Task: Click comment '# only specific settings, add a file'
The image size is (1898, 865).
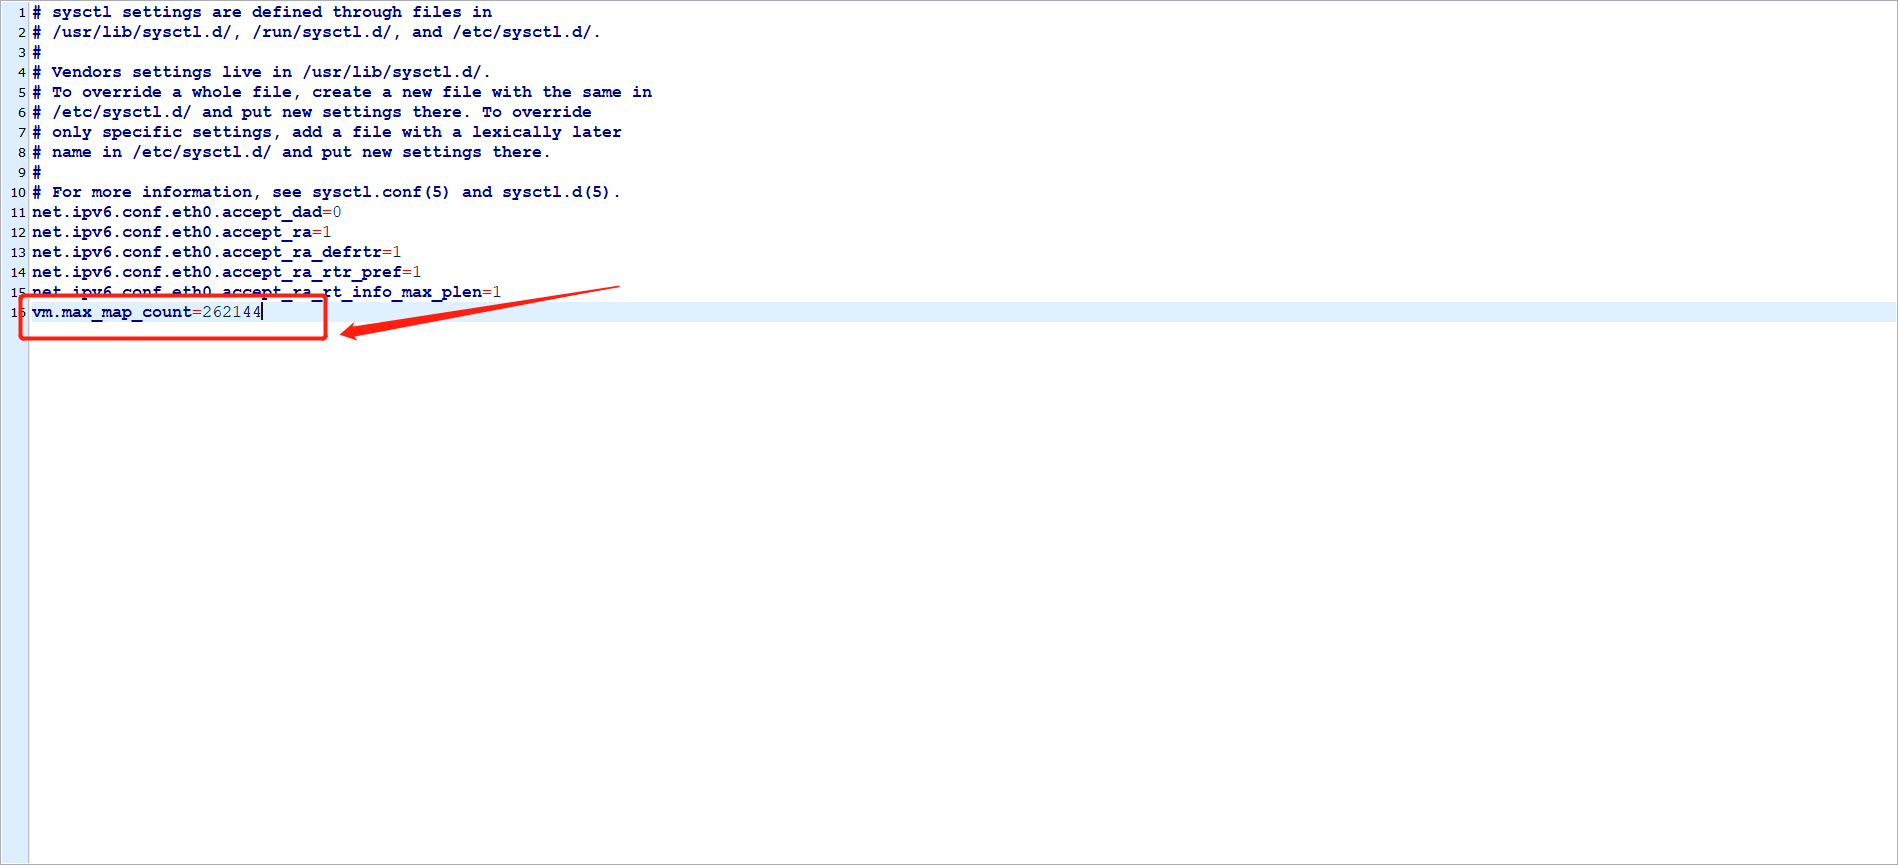Action: pos(327,132)
